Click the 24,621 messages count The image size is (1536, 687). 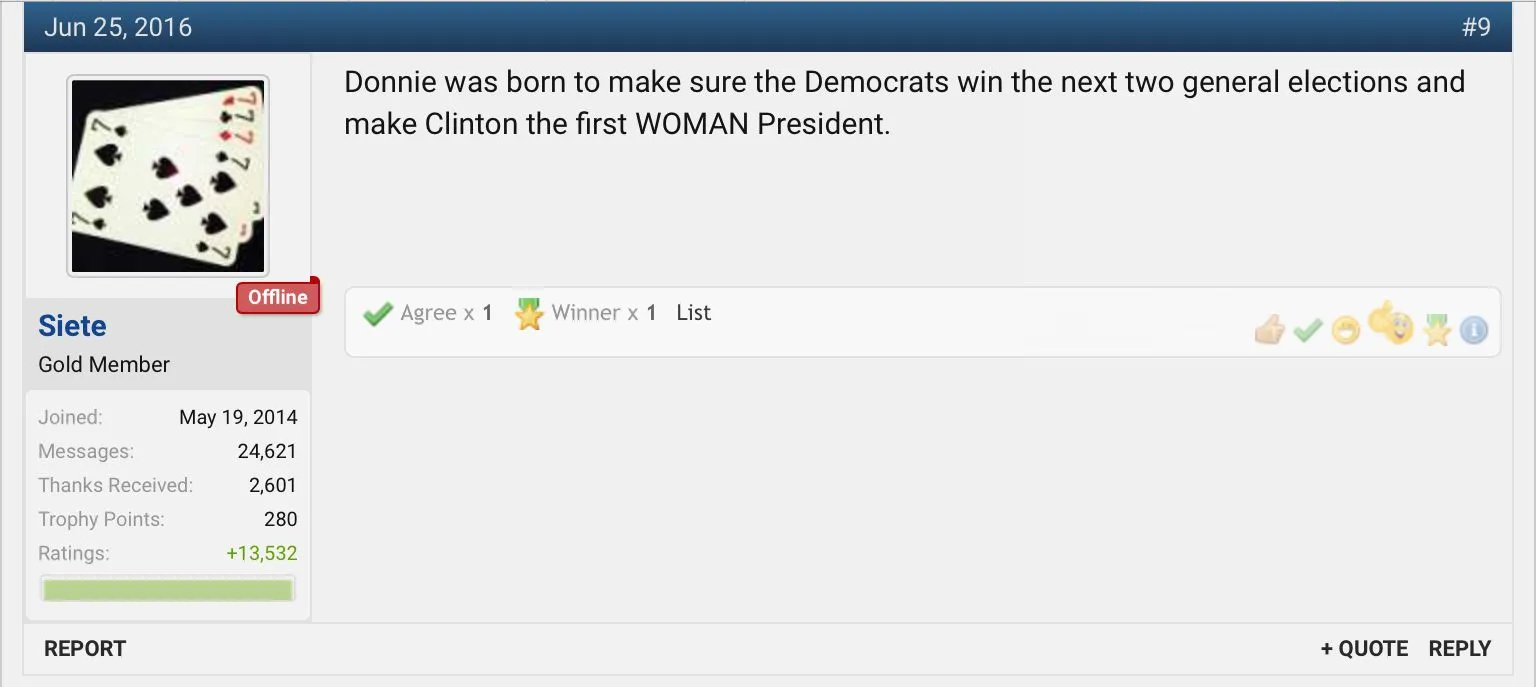[267, 451]
